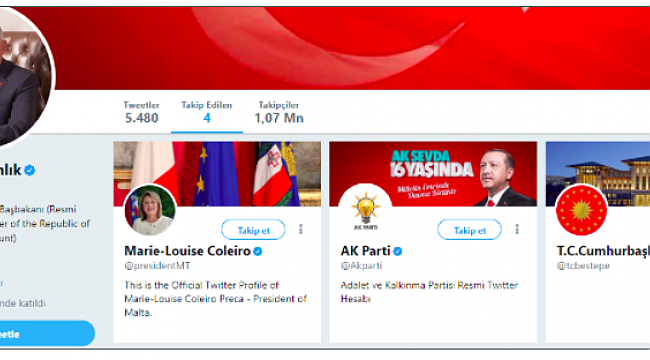Click the blue Tweetle button

46,333
